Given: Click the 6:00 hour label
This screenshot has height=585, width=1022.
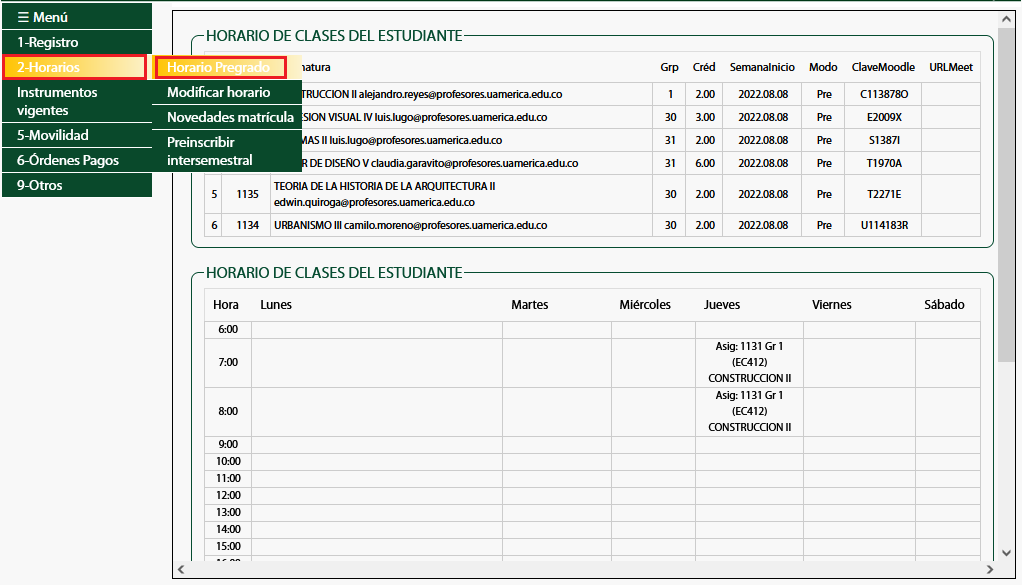Looking at the screenshot, I should pyautogui.click(x=228, y=330).
